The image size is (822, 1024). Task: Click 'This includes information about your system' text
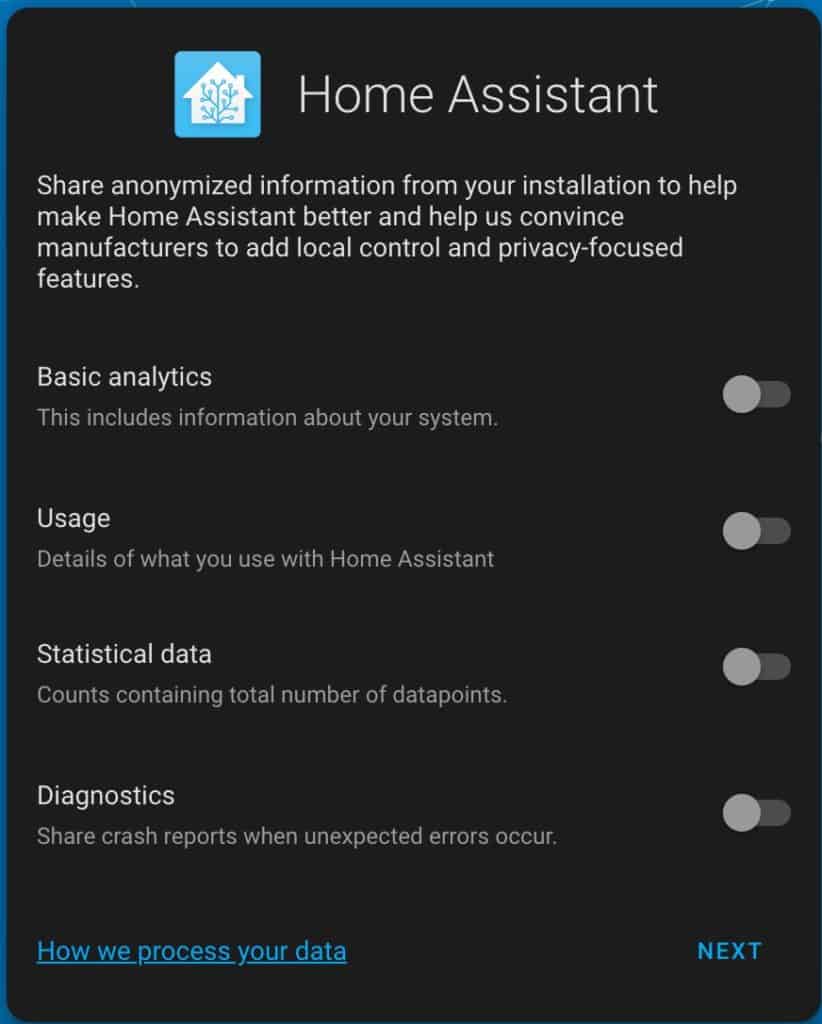click(267, 417)
